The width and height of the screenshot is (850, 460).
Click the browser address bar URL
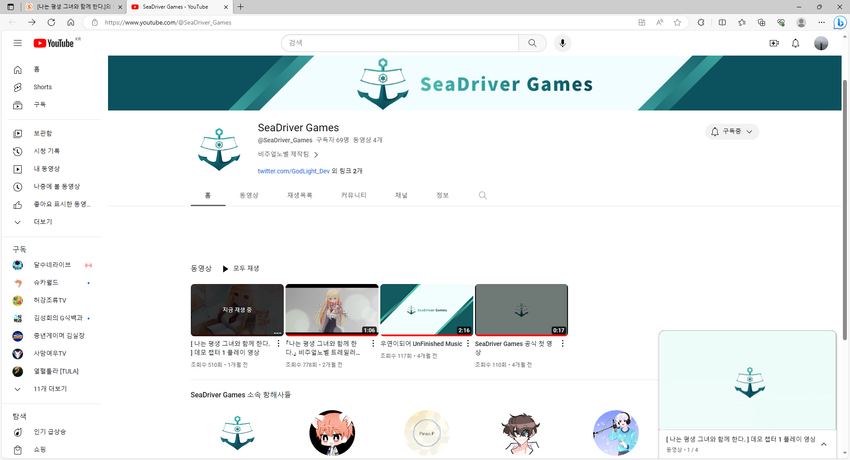coord(168,22)
